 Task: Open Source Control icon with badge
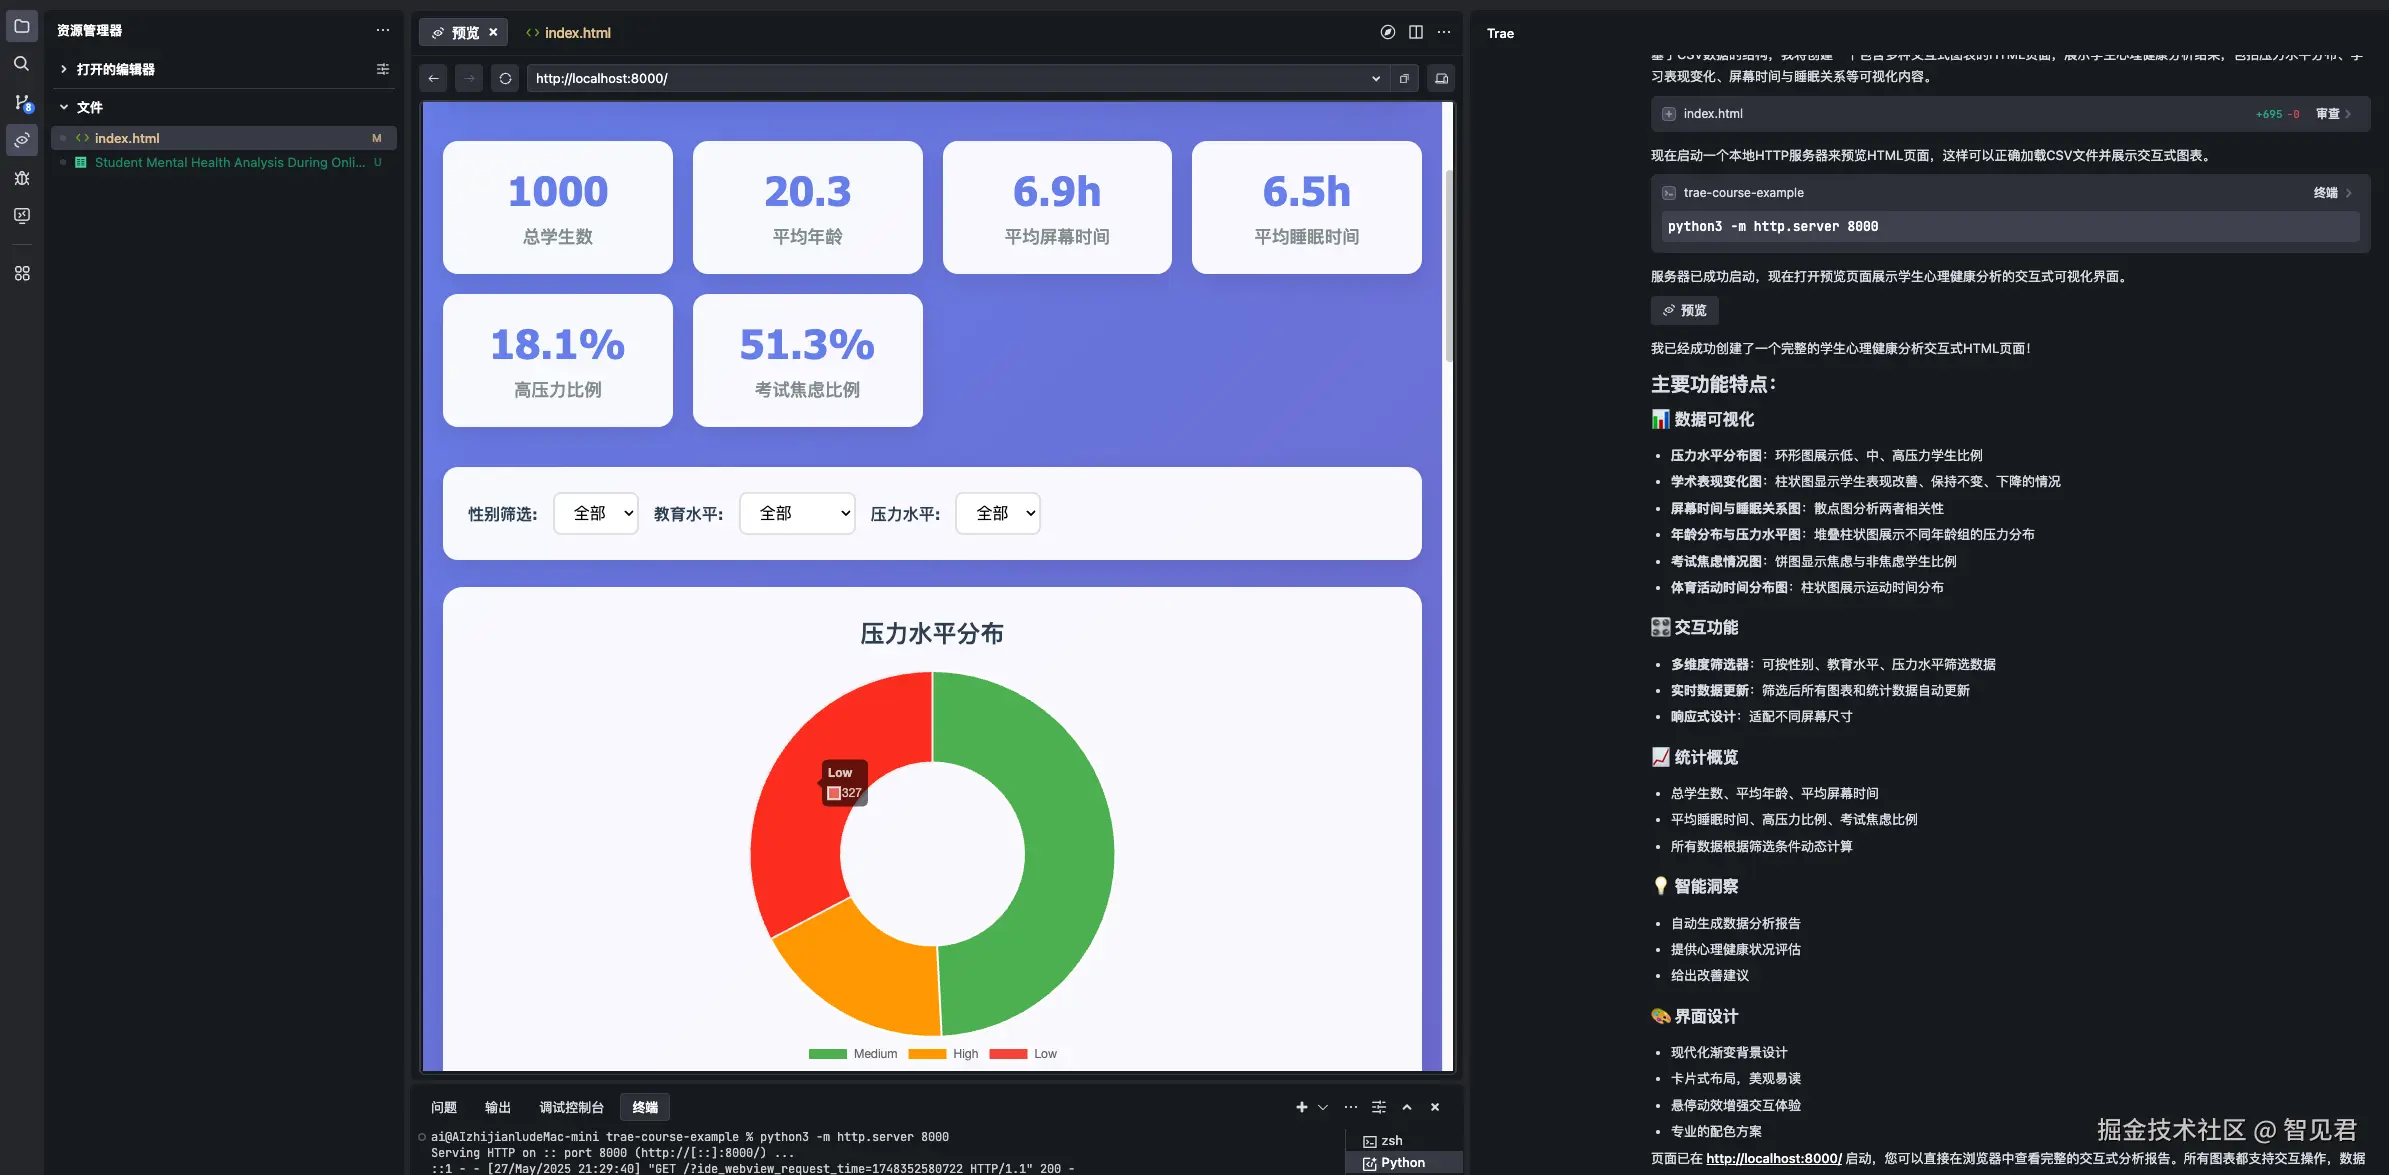[x=22, y=102]
